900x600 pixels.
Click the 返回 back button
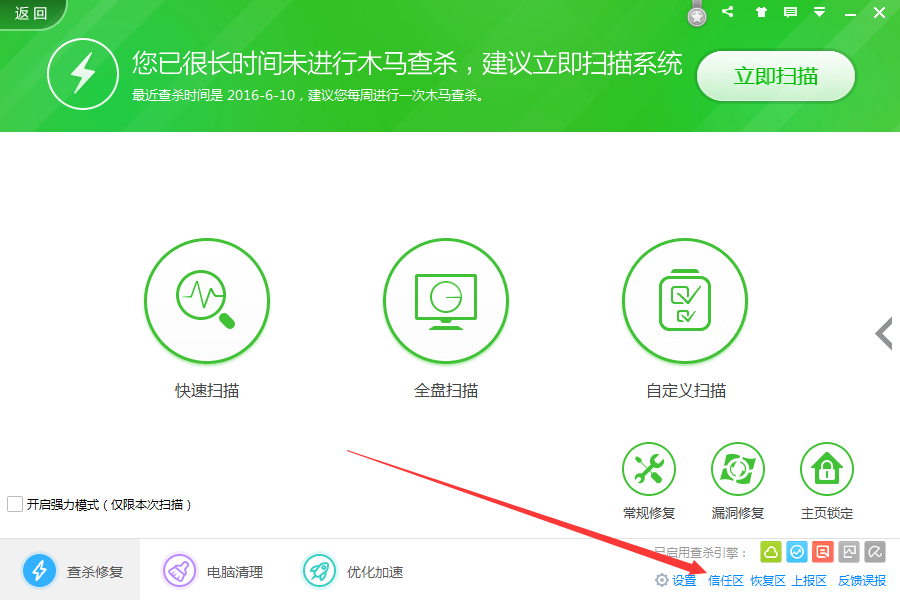(32, 13)
